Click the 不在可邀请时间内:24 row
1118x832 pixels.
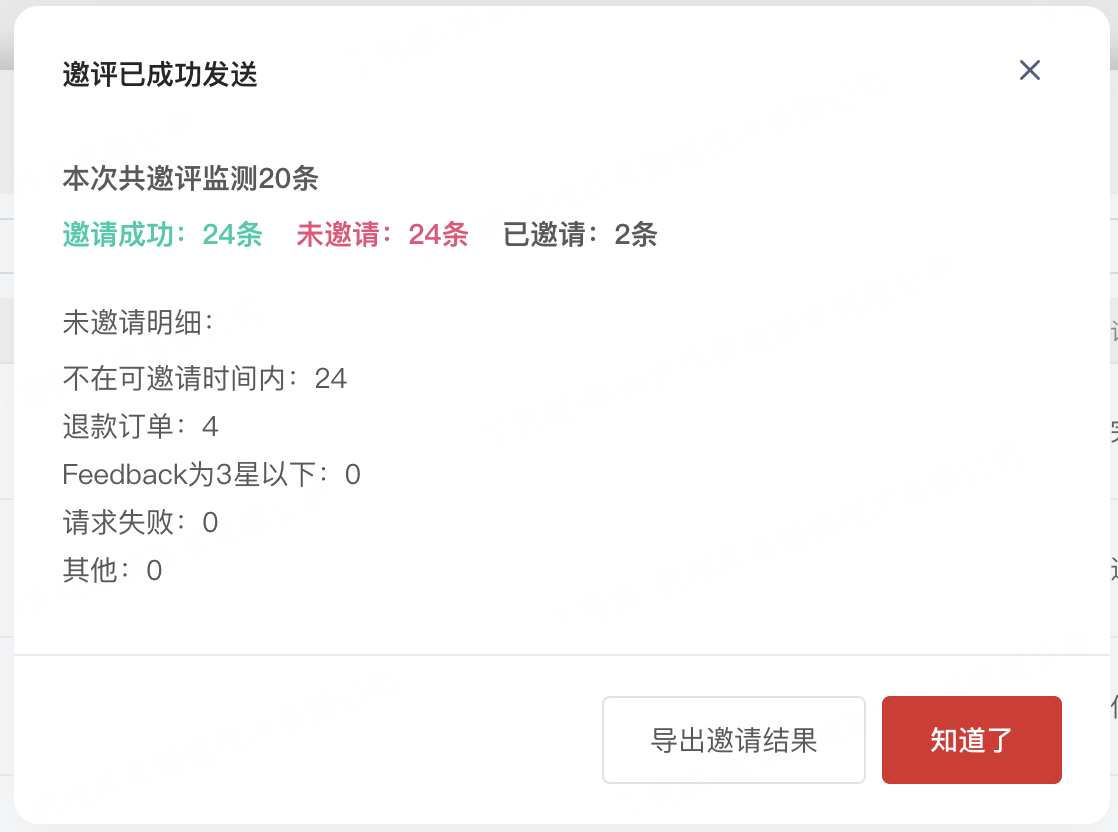(x=205, y=379)
